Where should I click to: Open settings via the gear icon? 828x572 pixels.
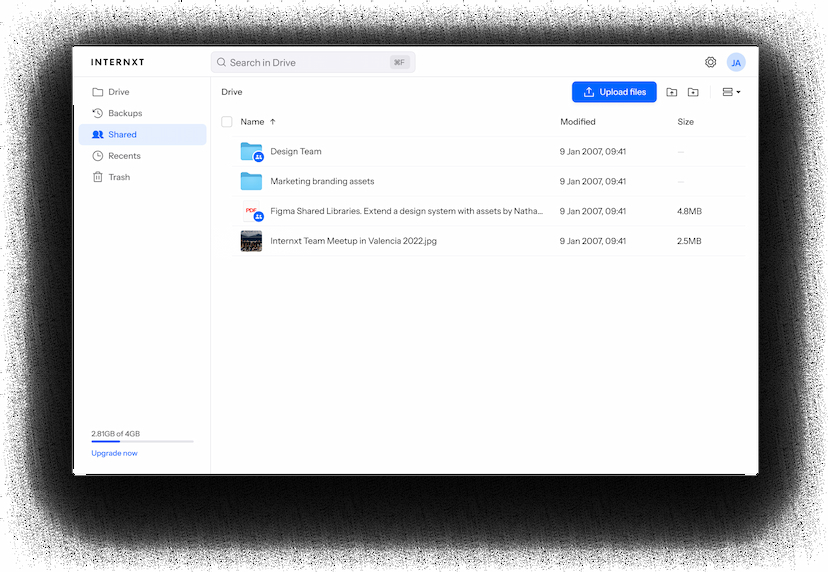[x=710, y=62]
